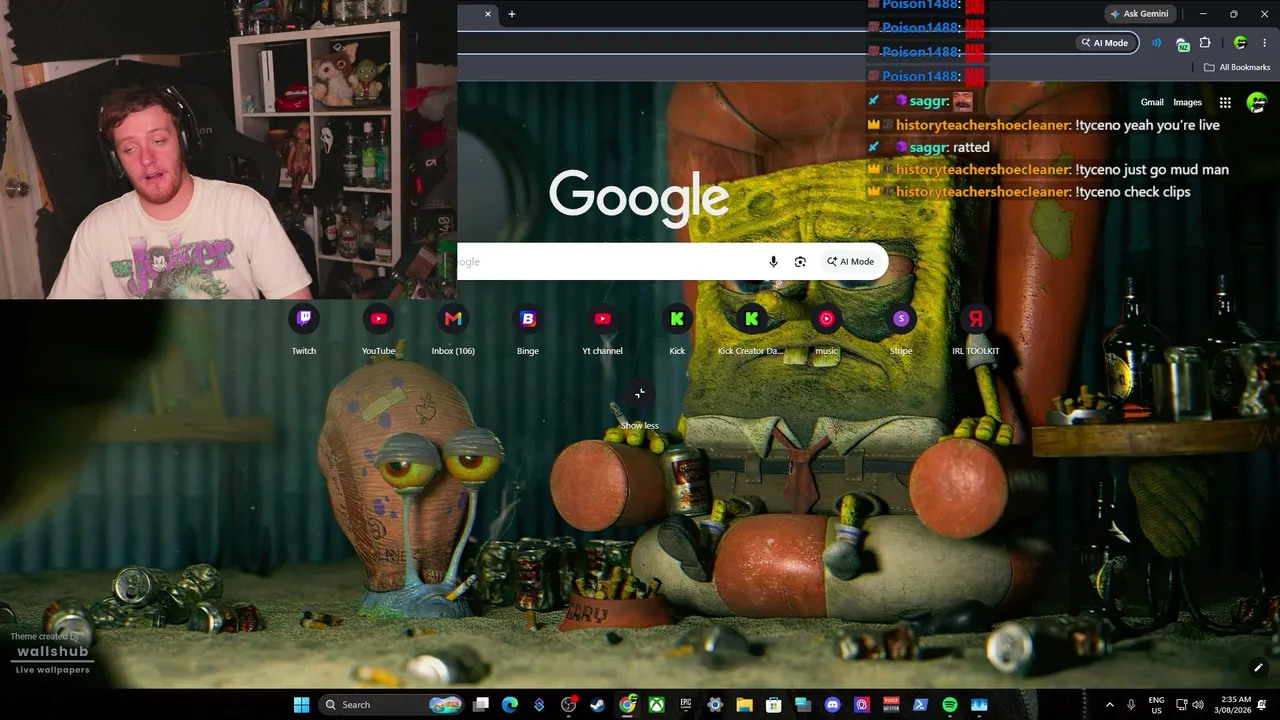Open the Chrome three-dot menu
Image resolution: width=1280 pixels, height=720 pixels.
pos(1264,43)
